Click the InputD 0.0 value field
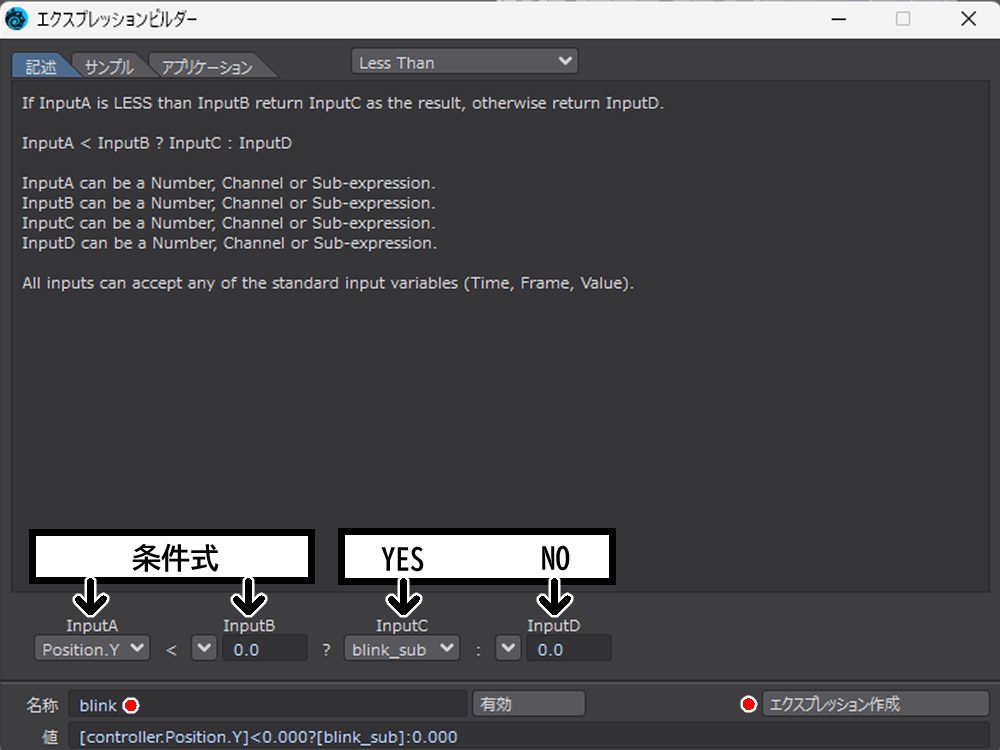1000x750 pixels. (568, 649)
